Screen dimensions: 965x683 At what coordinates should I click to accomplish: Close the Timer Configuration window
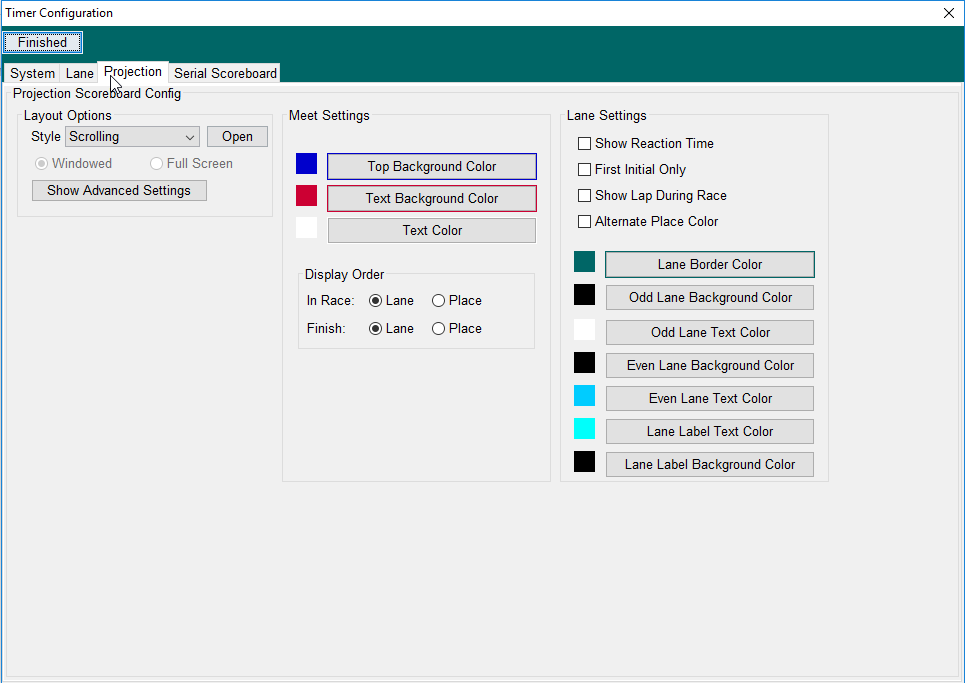tap(948, 13)
